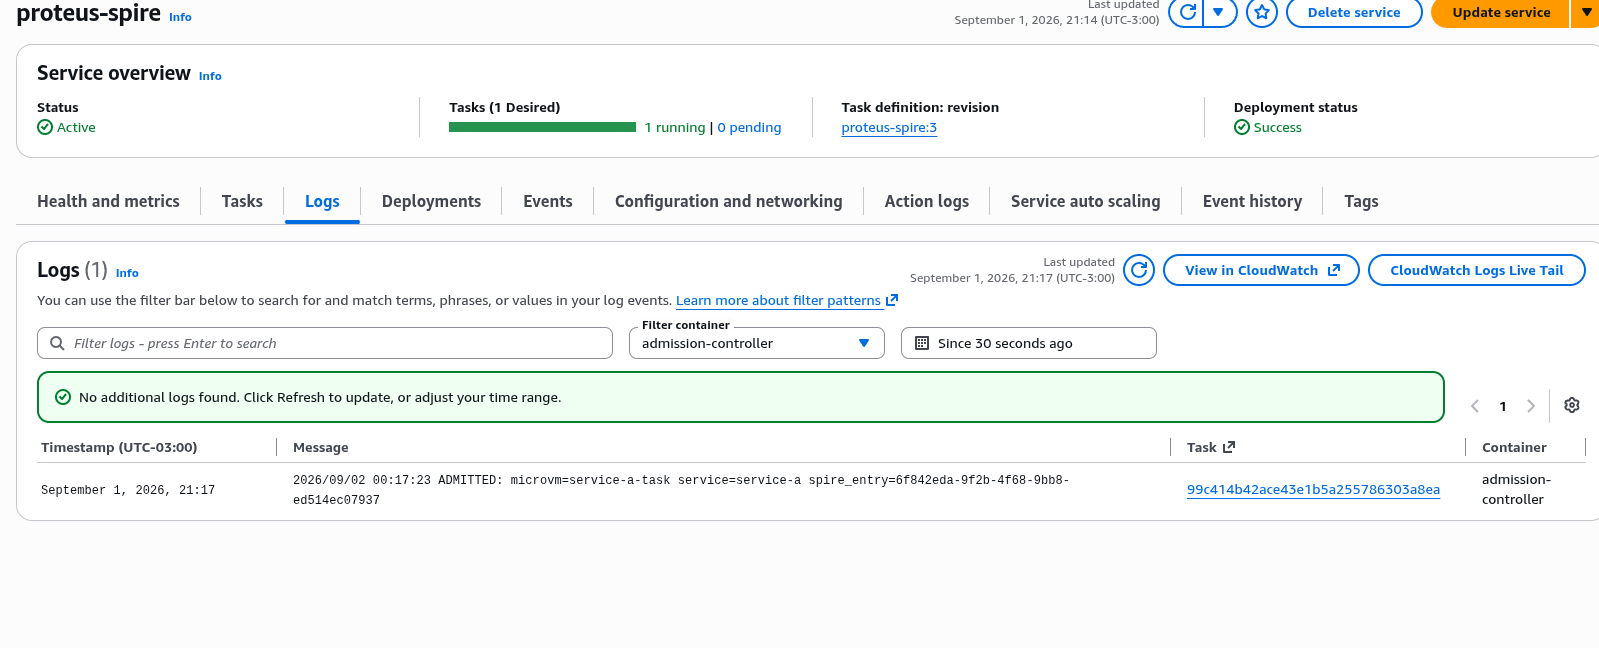Screen dimensions: 1599x648
Task: Open CloudWatch Logs Live Tail
Action: pyautogui.click(x=1476, y=270)
